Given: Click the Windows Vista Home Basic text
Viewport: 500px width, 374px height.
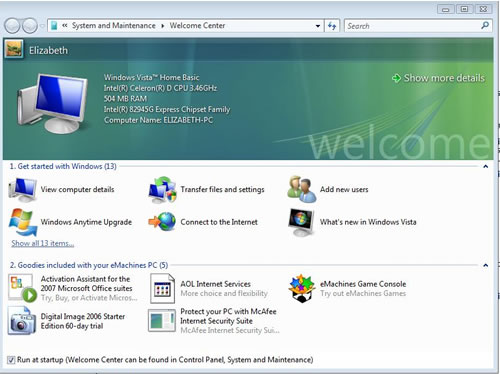Looking at the screenshot, I should pyautogui.click(x=151, y=77).
